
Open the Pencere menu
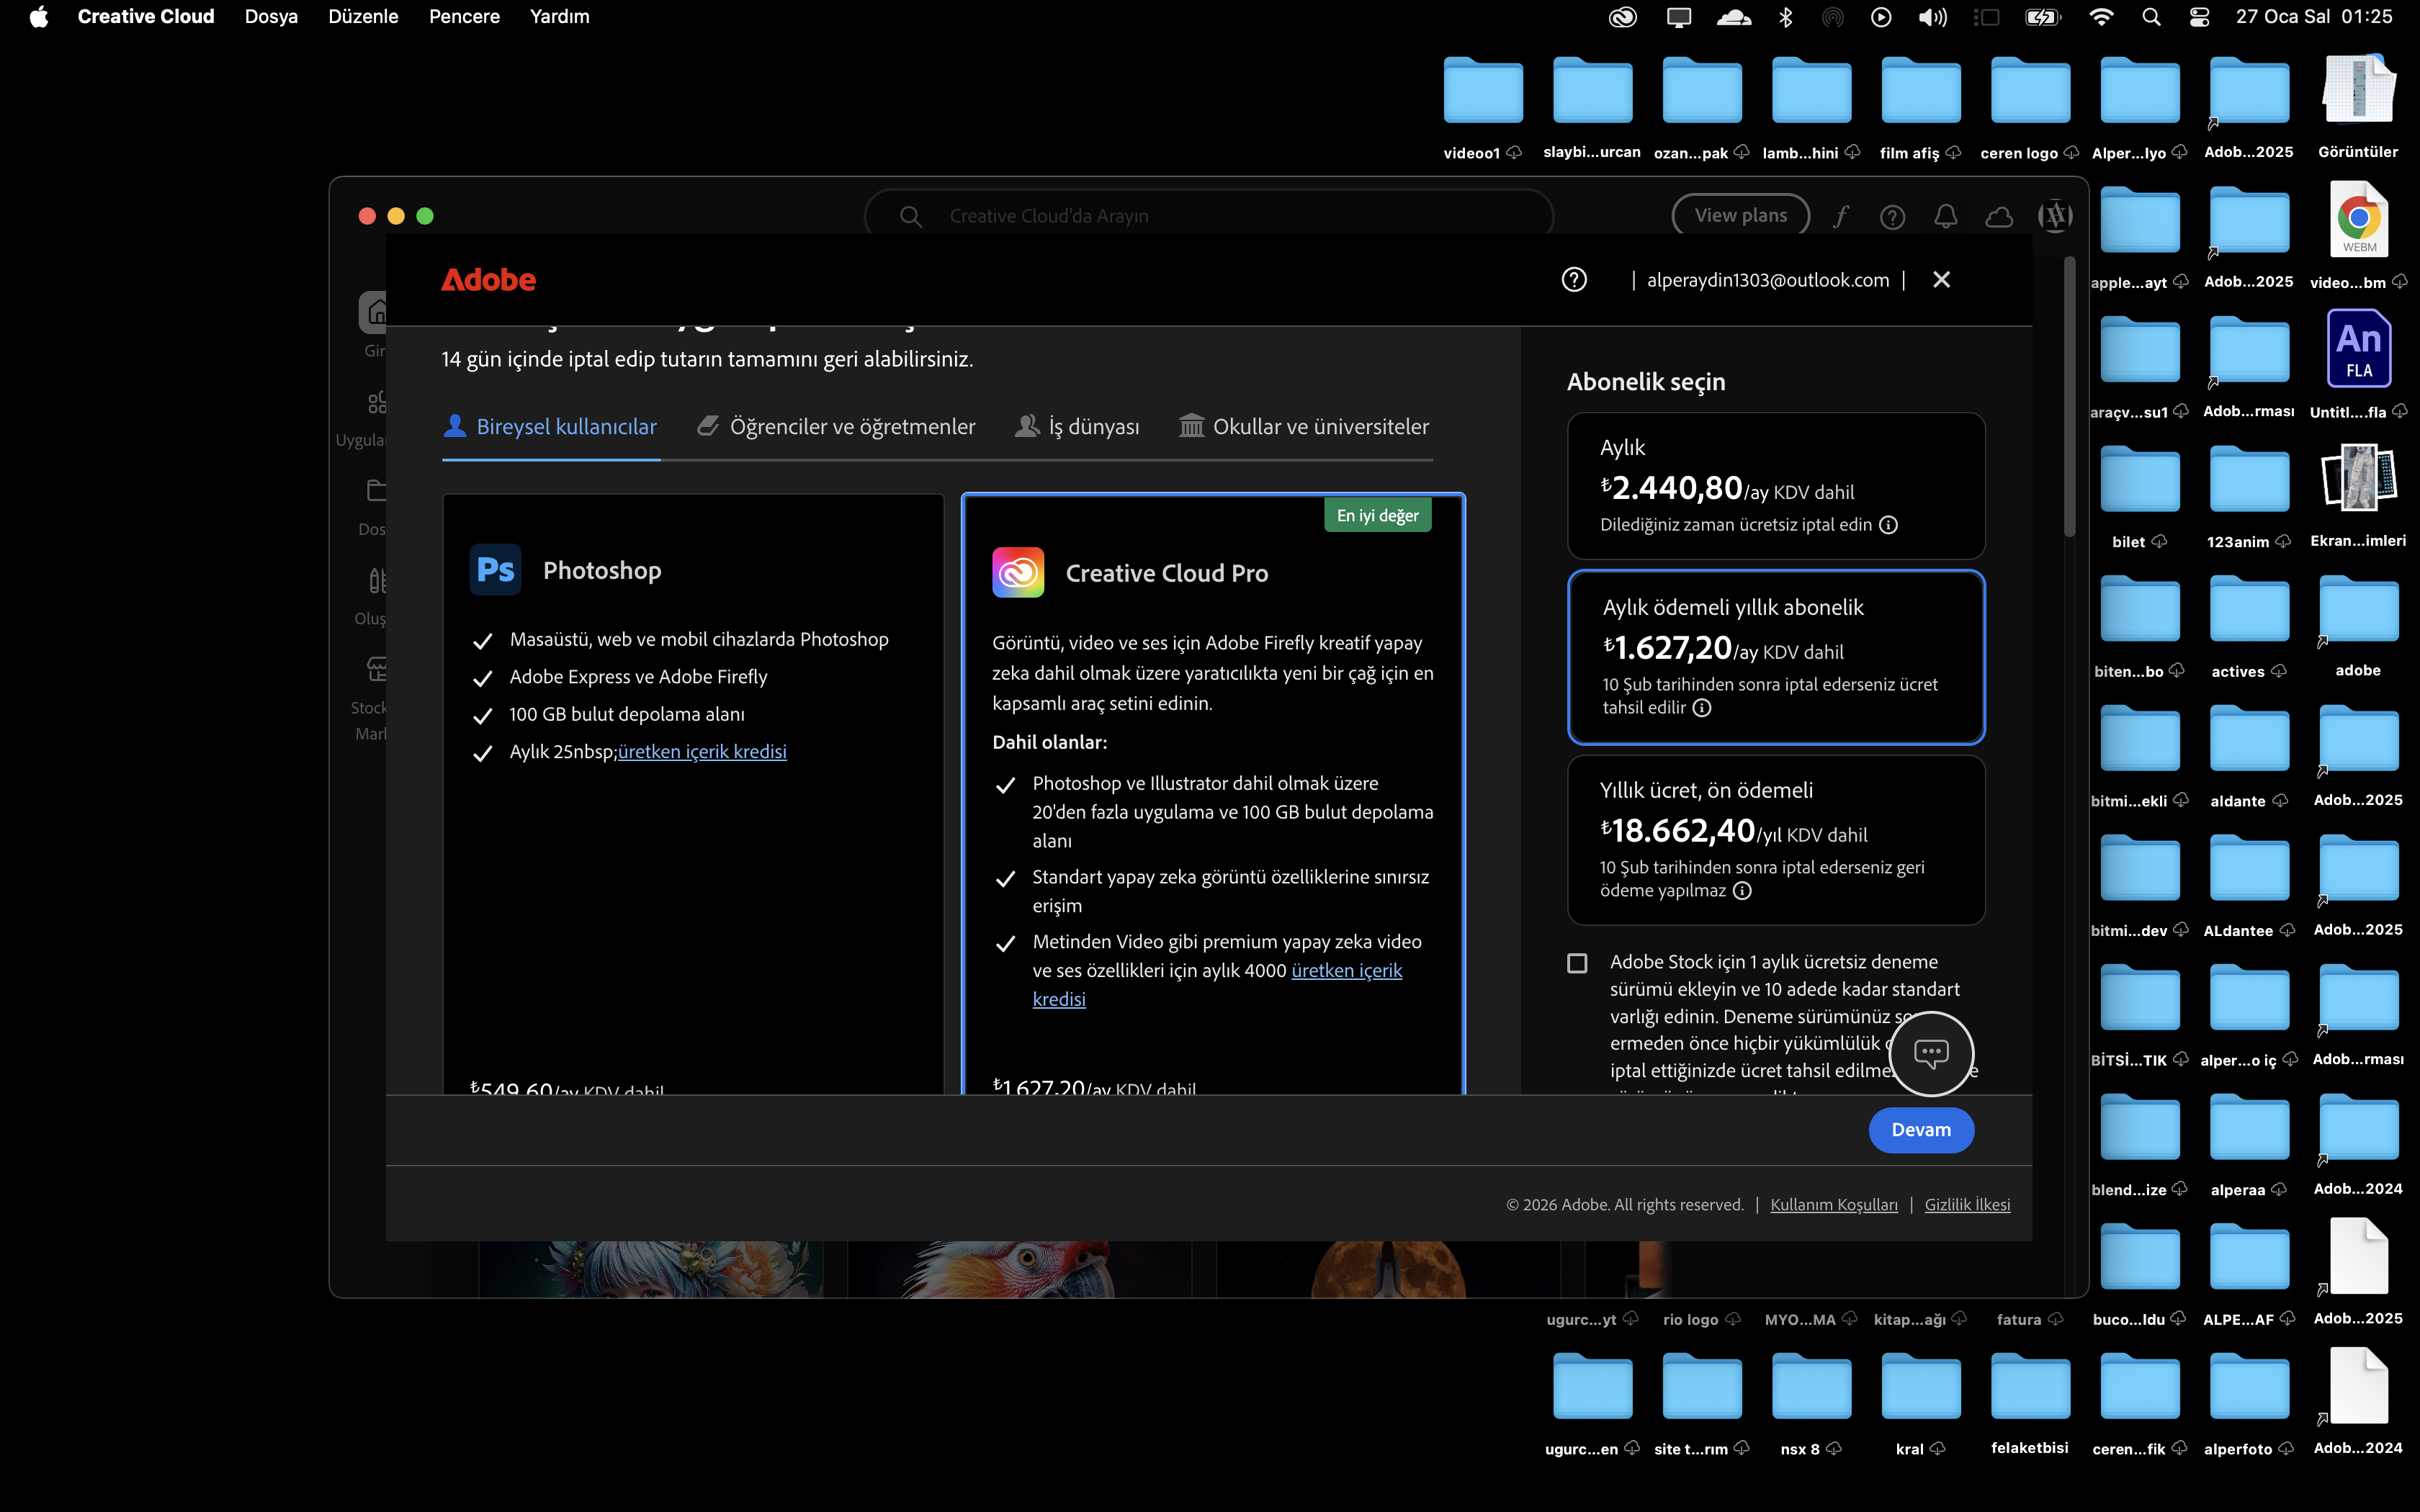464,17
